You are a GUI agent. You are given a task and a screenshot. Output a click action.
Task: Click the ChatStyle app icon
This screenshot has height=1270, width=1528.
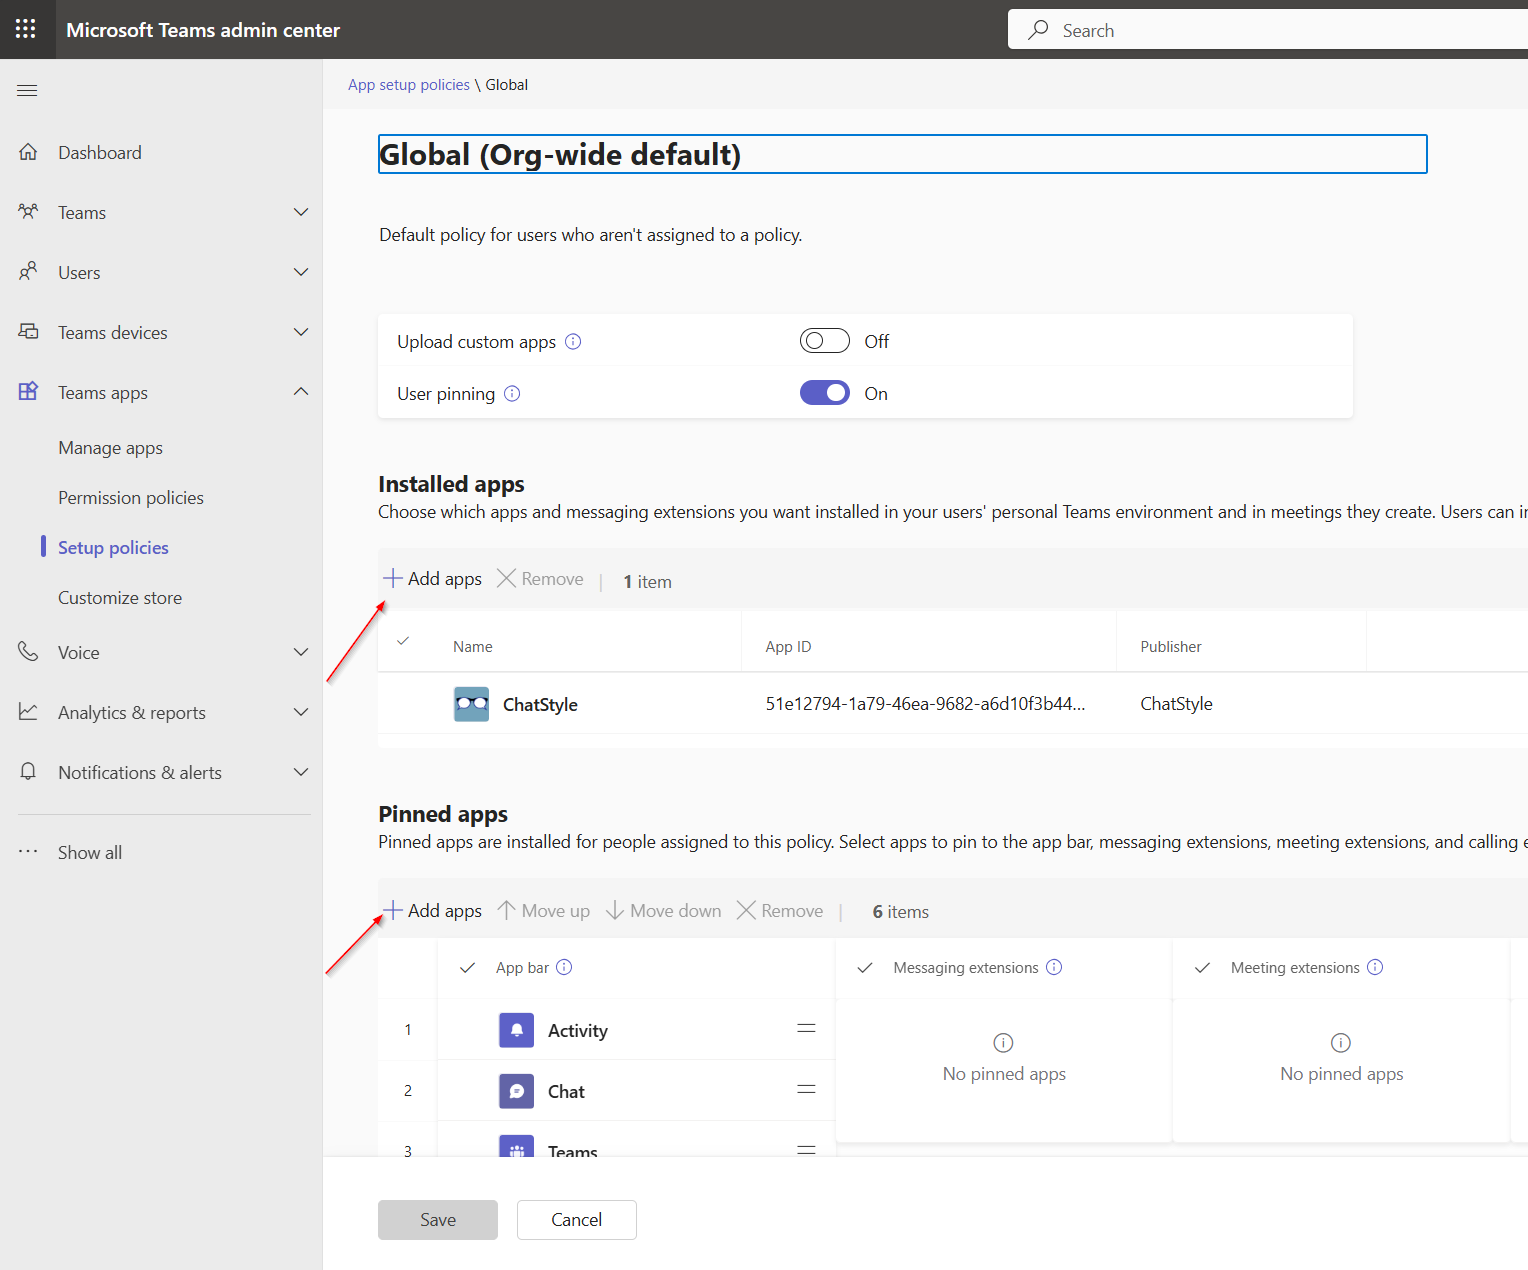pos(472,704)
